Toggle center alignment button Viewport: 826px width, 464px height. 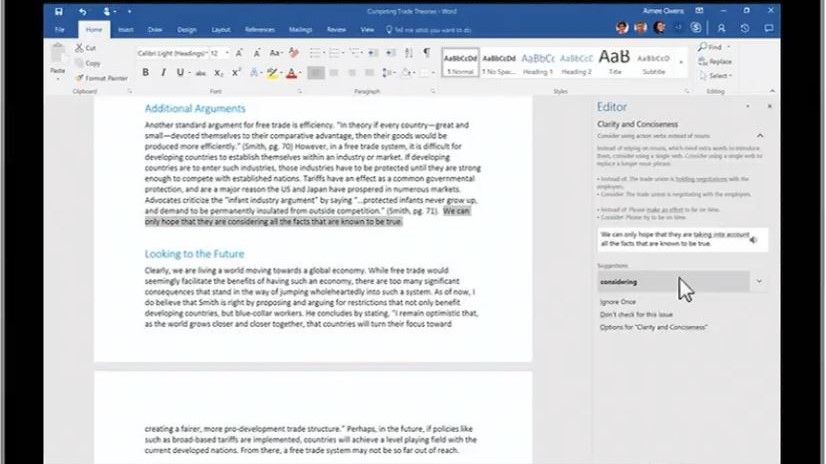coord(333,73)
